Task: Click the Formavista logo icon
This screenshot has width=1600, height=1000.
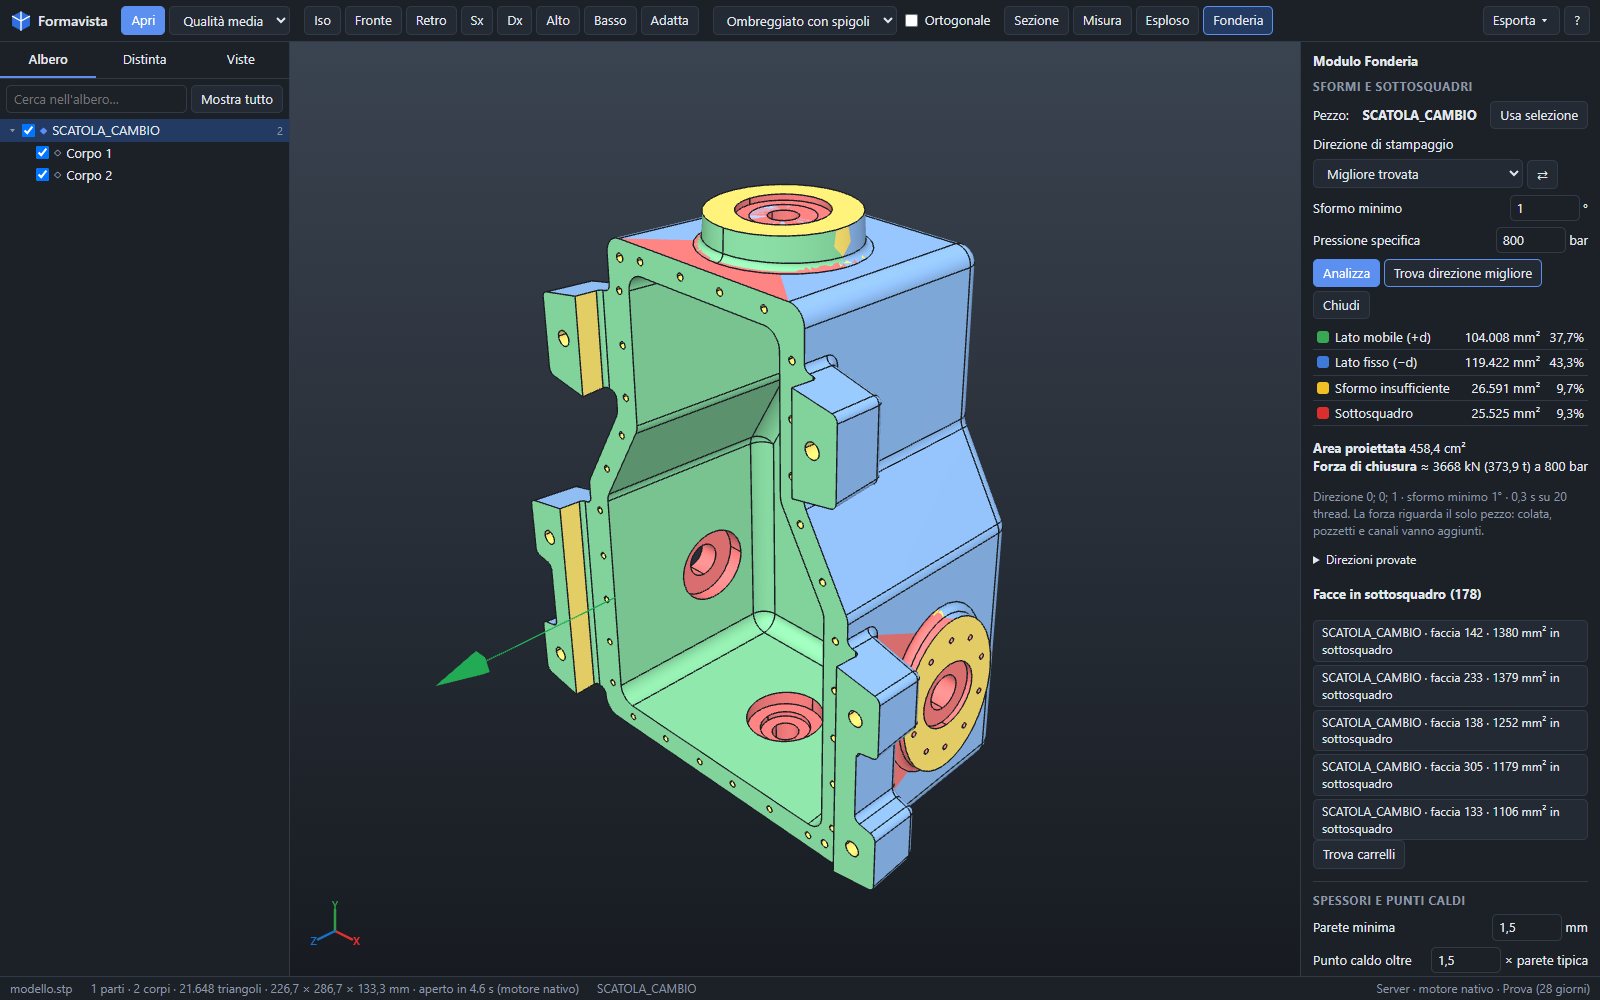Action: point(20,21)
